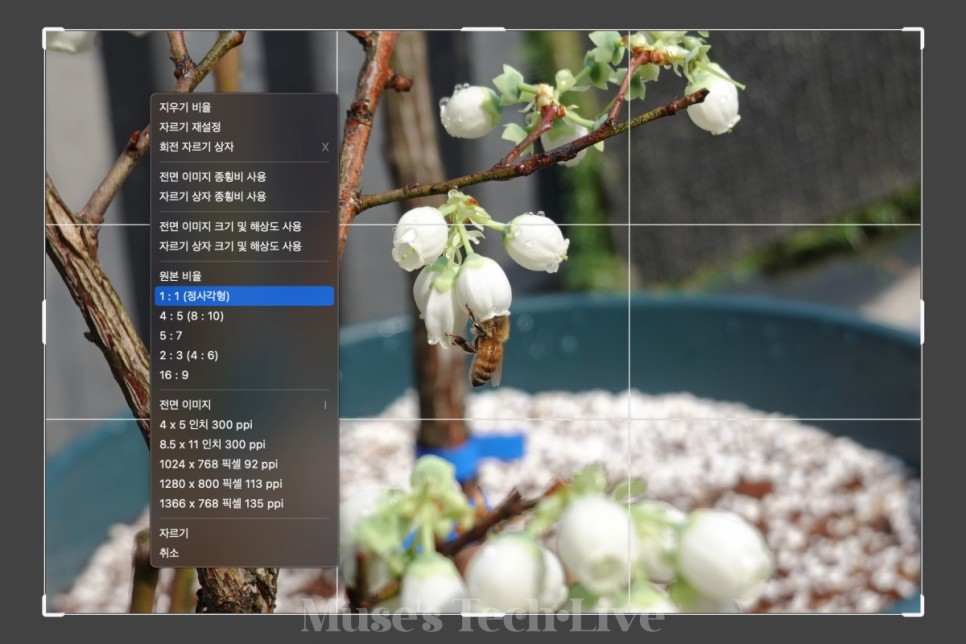Click the left edge middle crop handle
This screenshot has height=644, width=966.
coord(44,322)
